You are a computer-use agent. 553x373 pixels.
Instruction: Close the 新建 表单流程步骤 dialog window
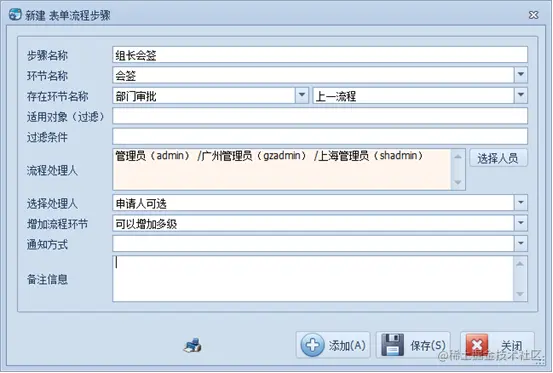534,15
